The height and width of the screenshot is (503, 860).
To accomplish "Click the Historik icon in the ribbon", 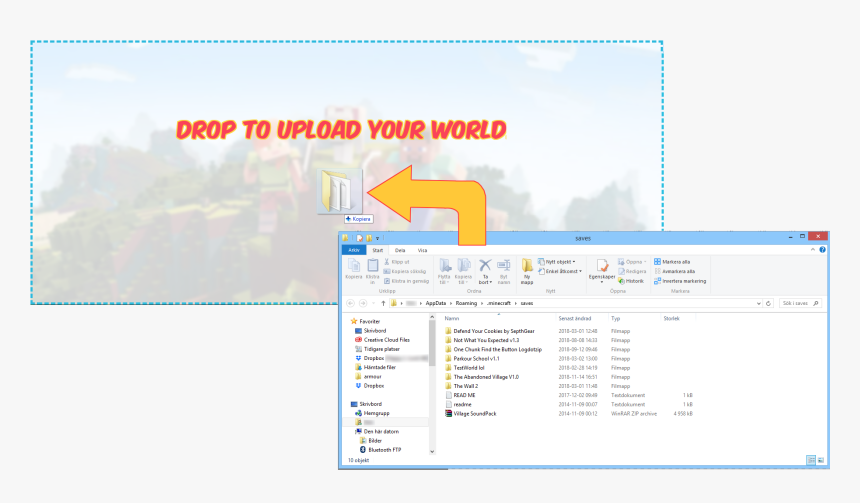I will click(621, 281).
